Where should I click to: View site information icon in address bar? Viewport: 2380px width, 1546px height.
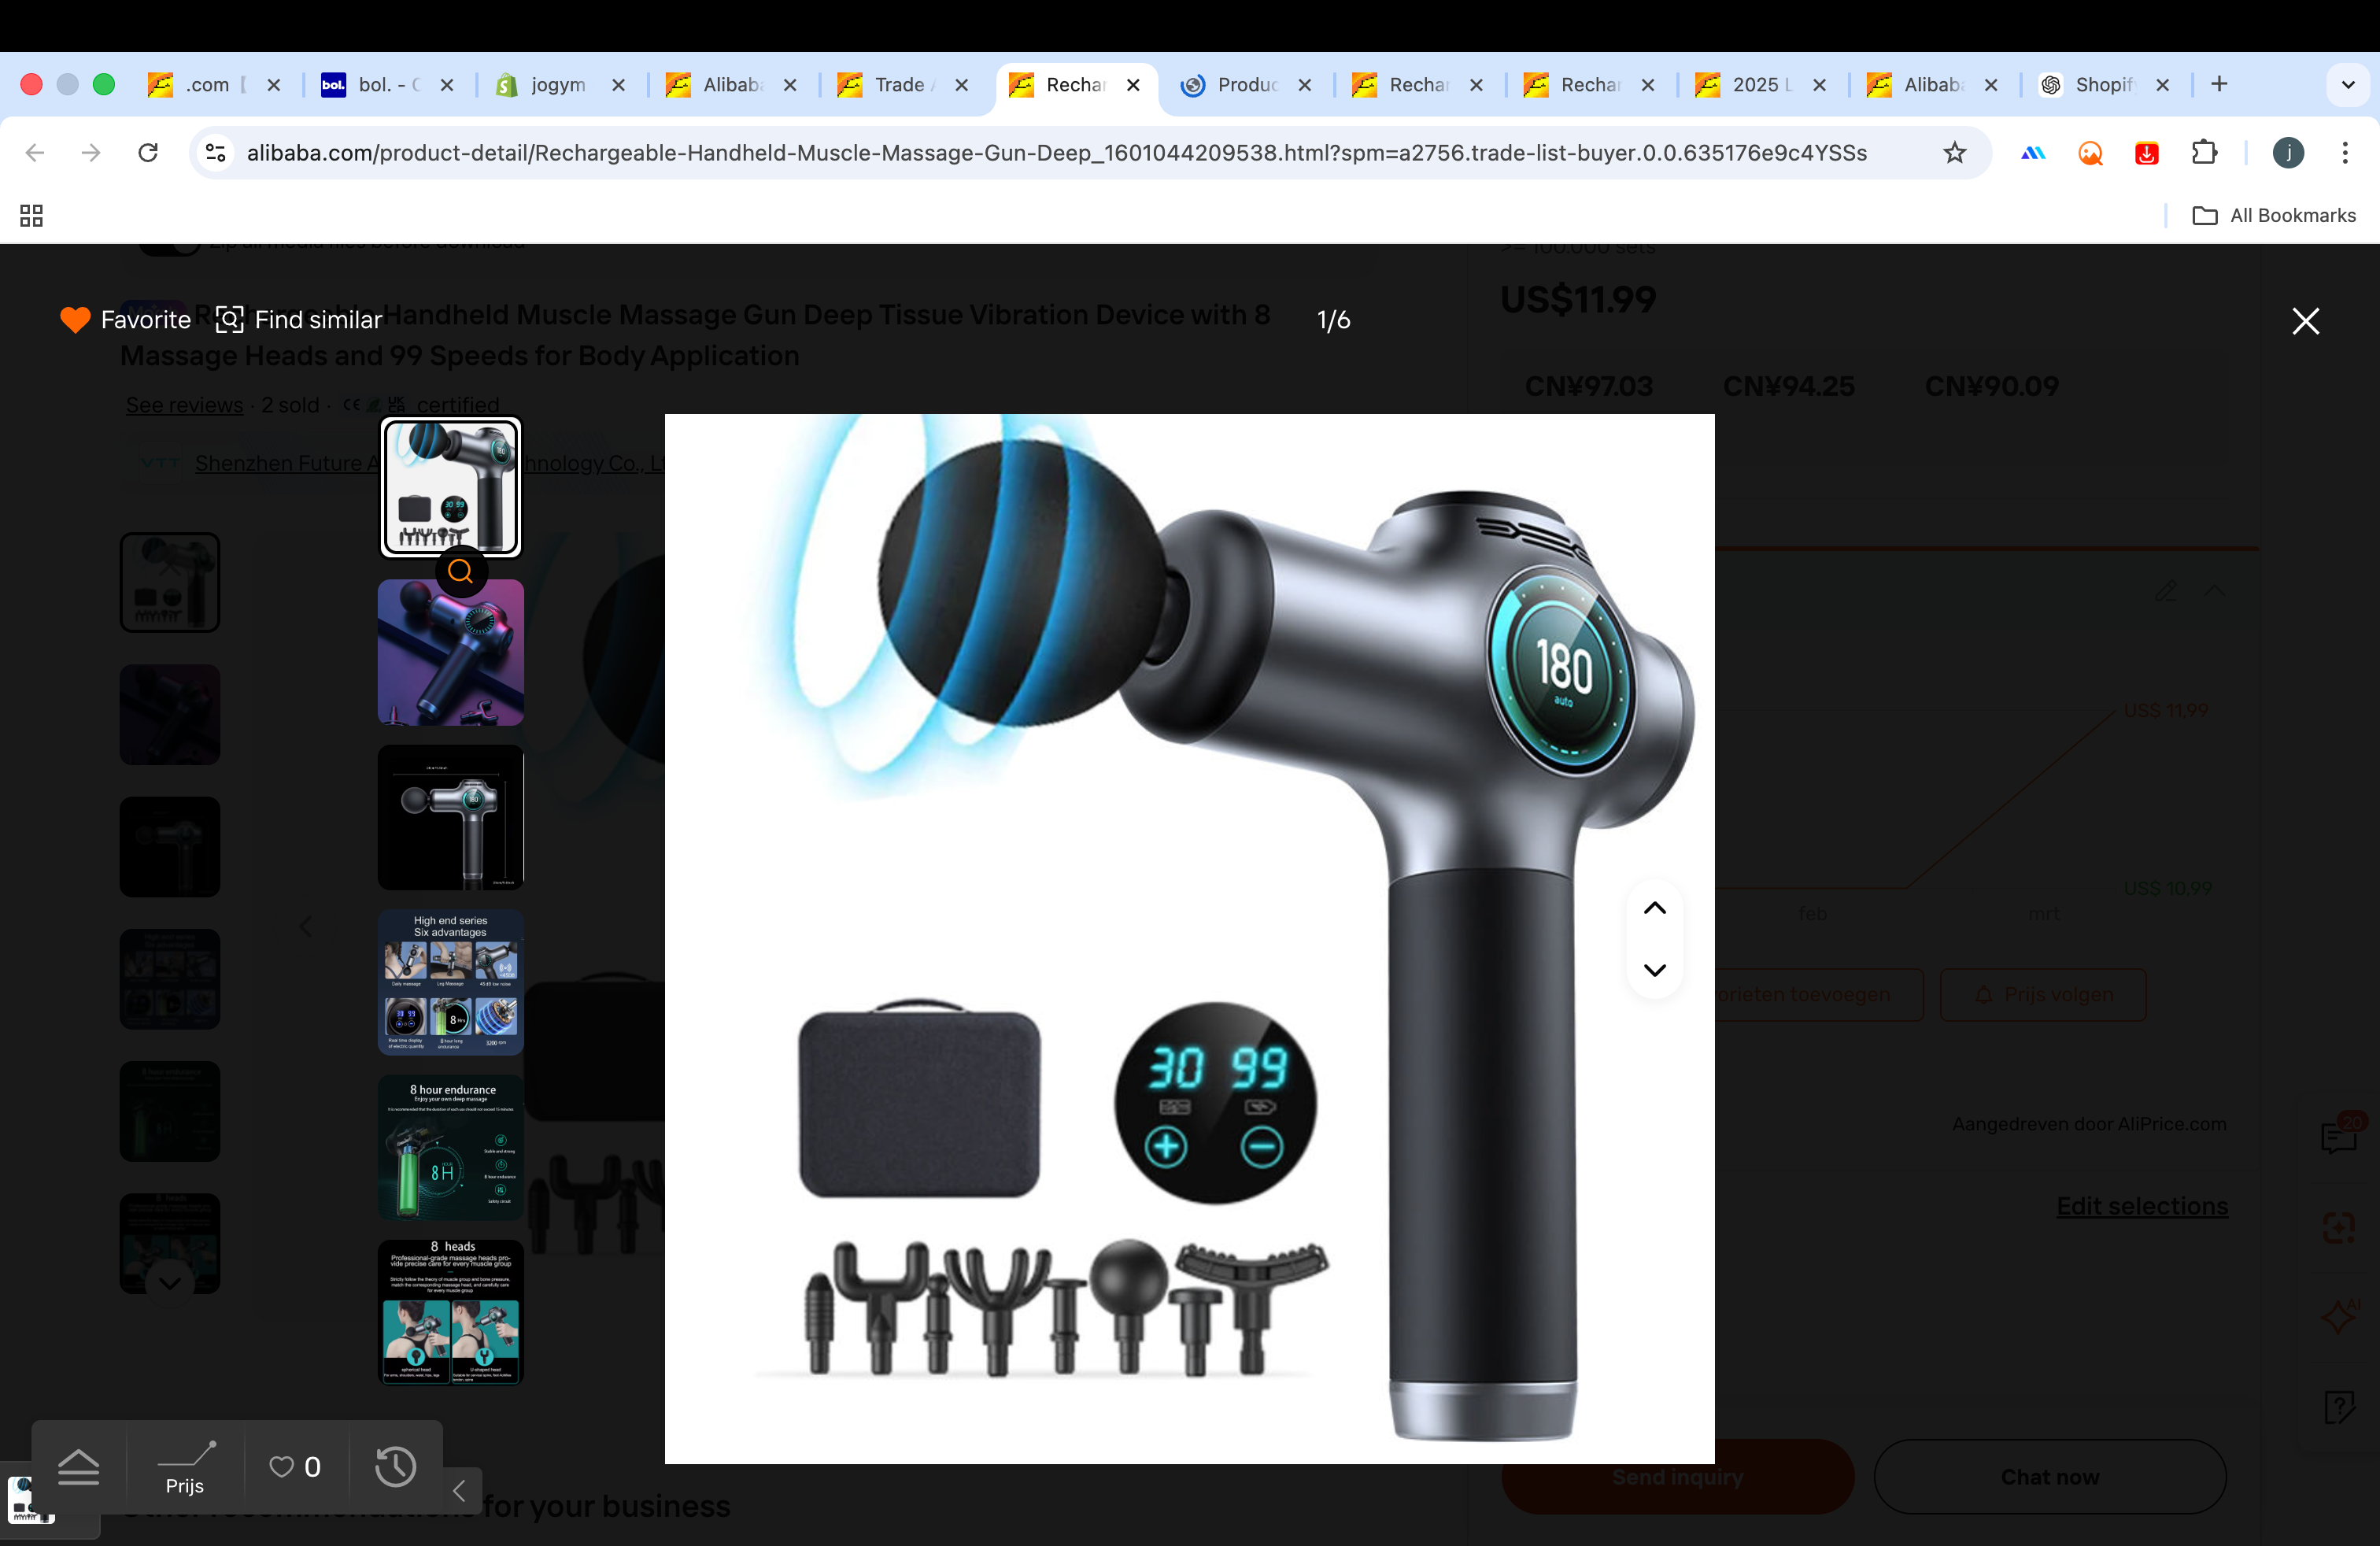[216, 153]
